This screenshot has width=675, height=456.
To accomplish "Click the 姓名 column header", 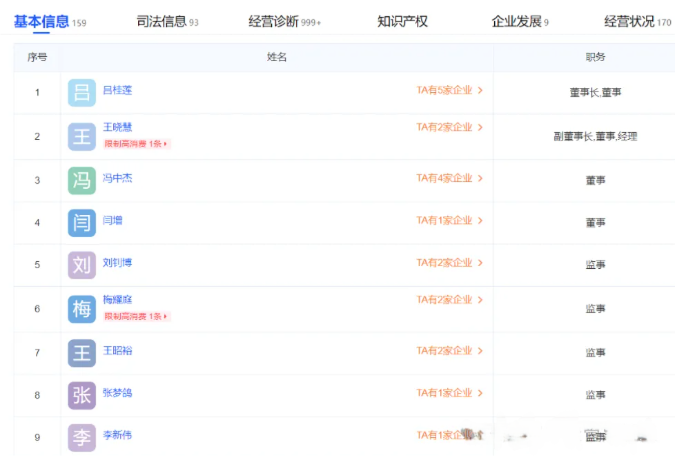I will click(x=277, y=58).
